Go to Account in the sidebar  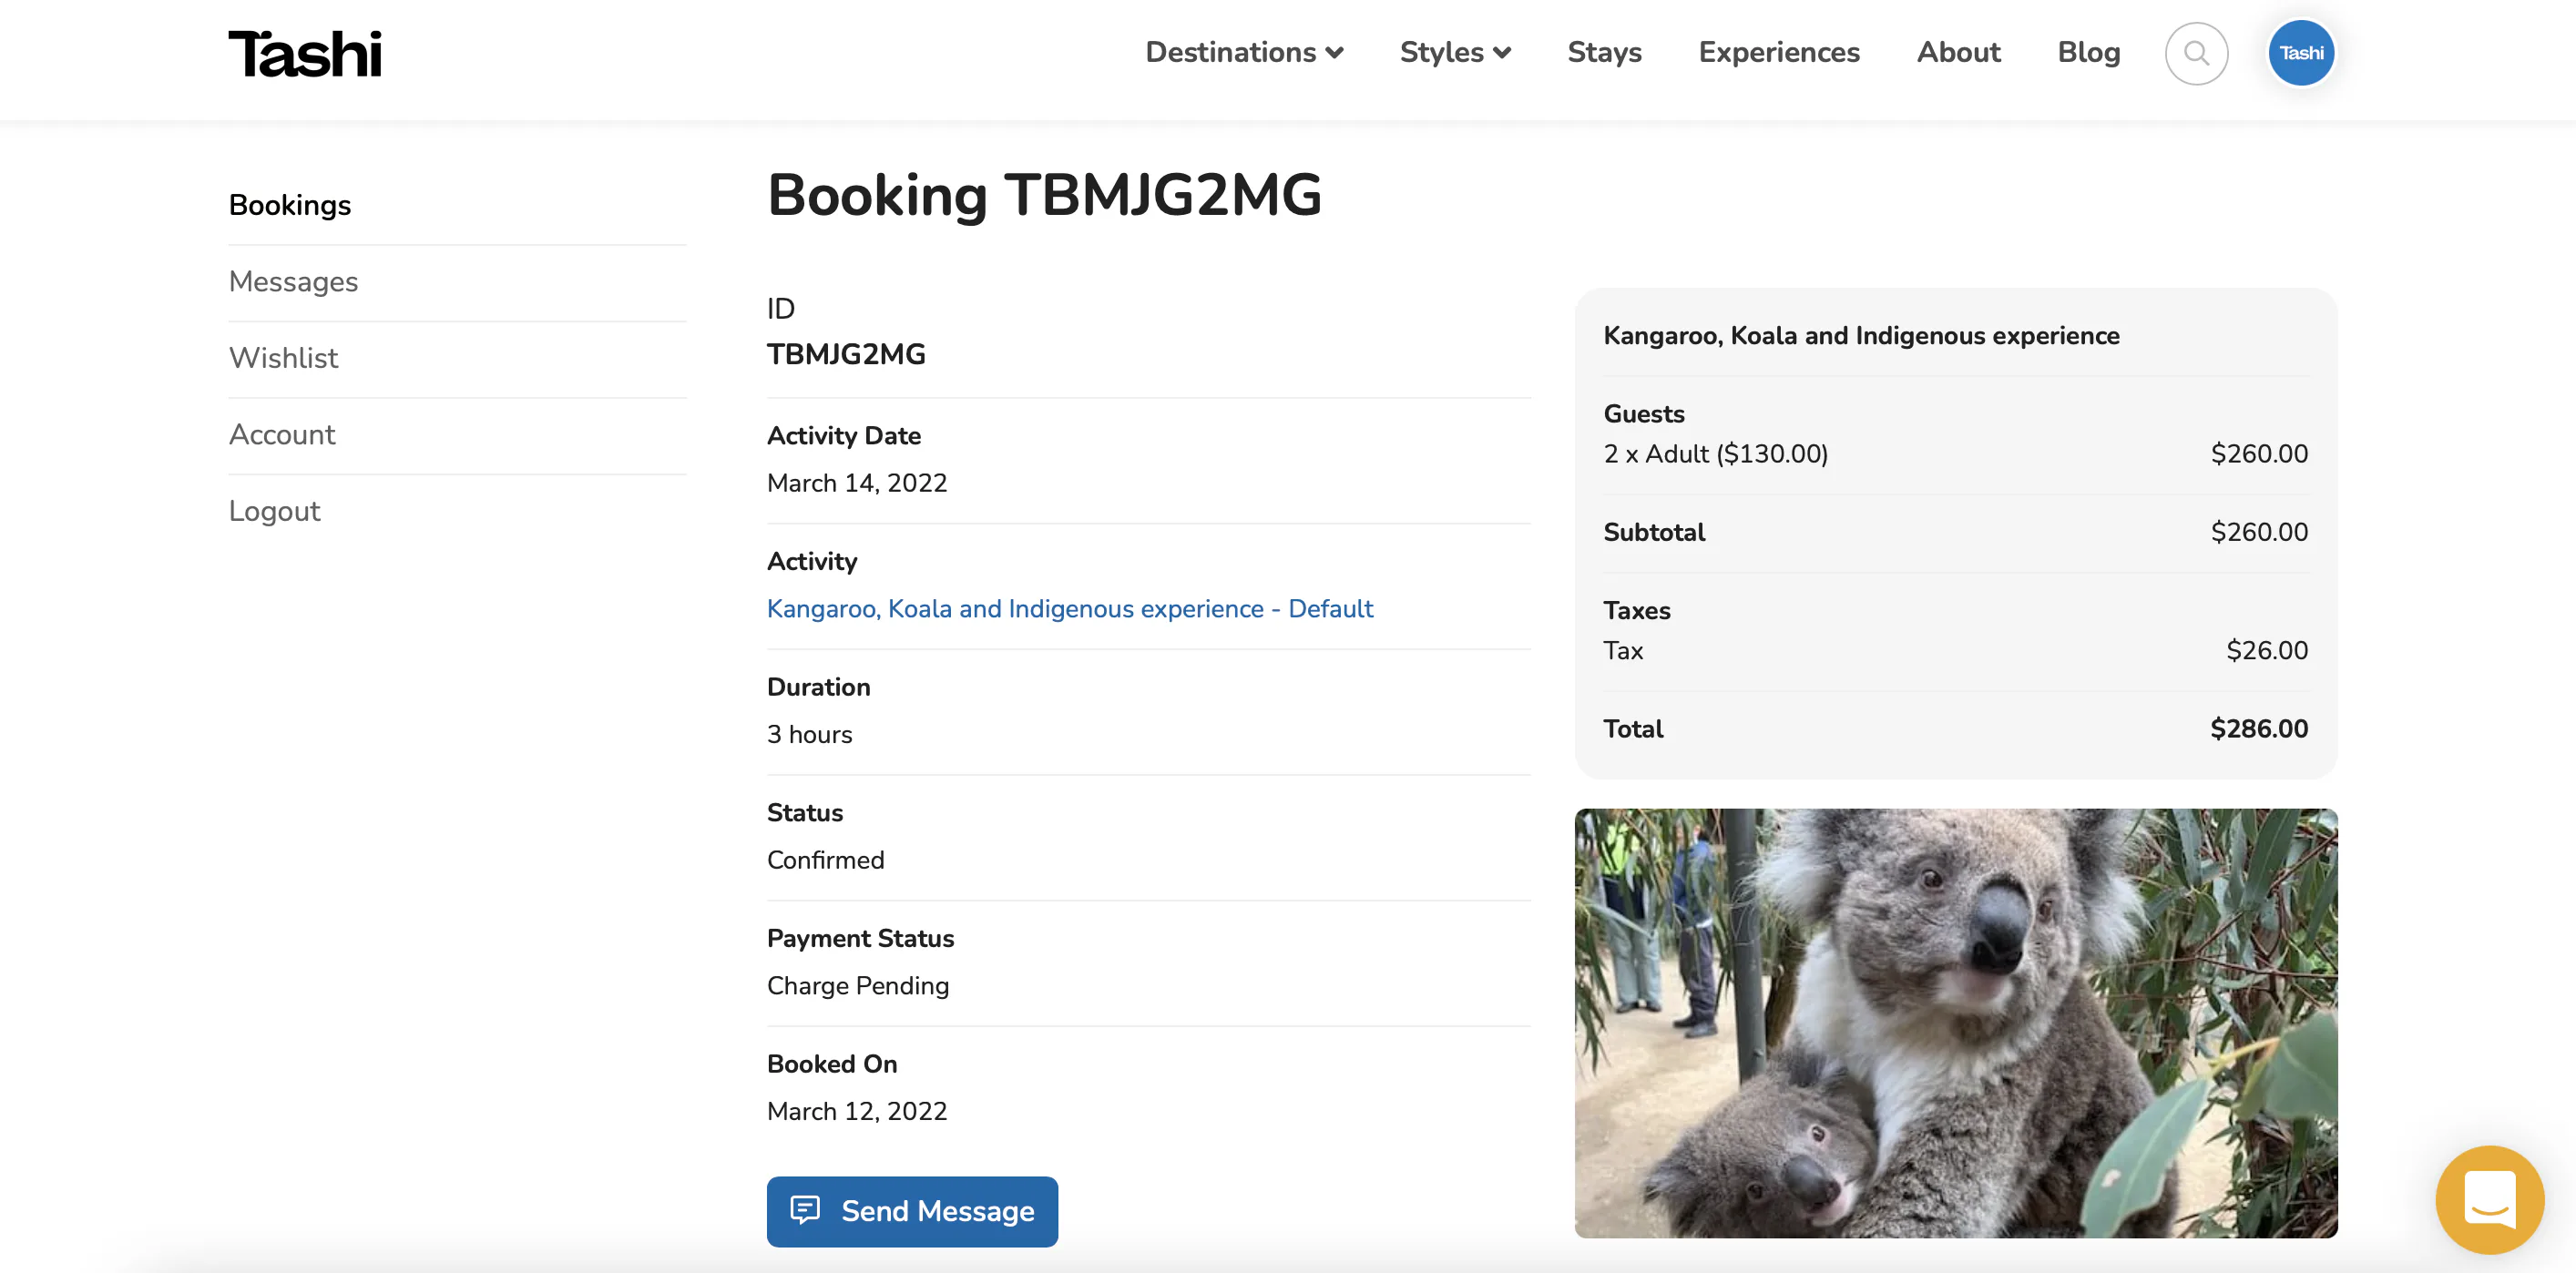pos(282,435)
